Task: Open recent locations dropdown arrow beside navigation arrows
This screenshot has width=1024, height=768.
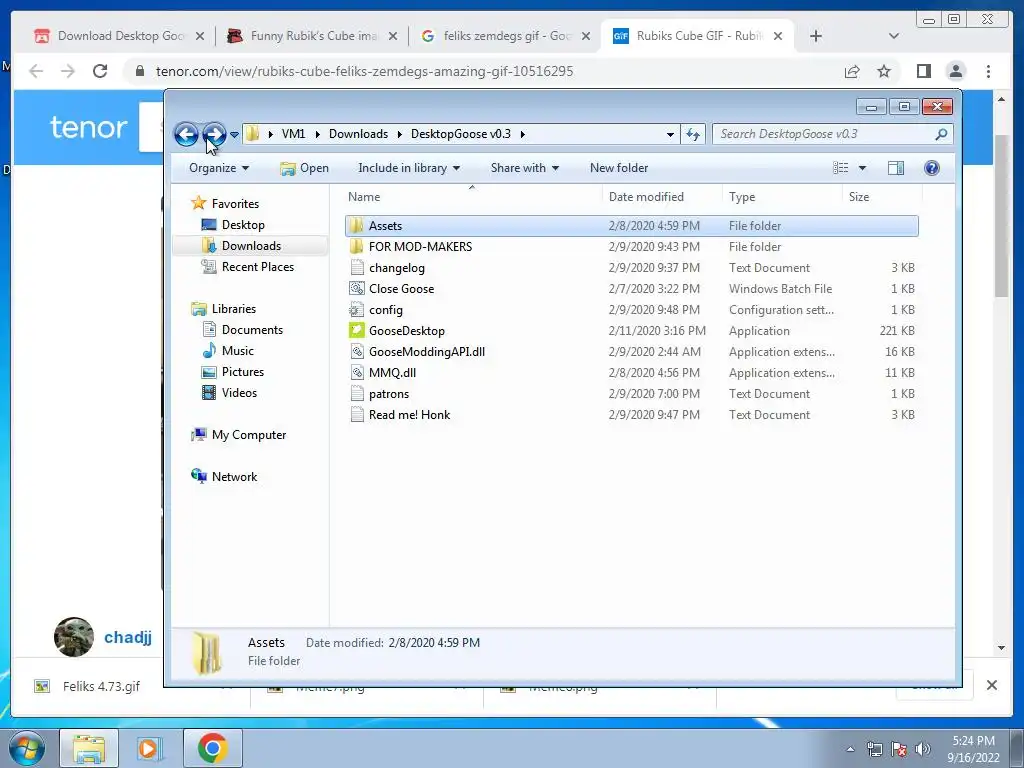Action: point(234,135)
